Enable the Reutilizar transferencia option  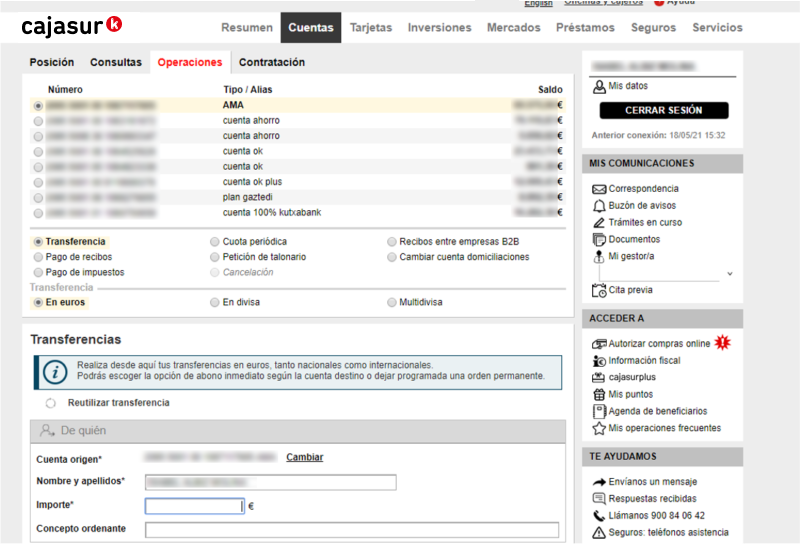click(x=51, y=403)
